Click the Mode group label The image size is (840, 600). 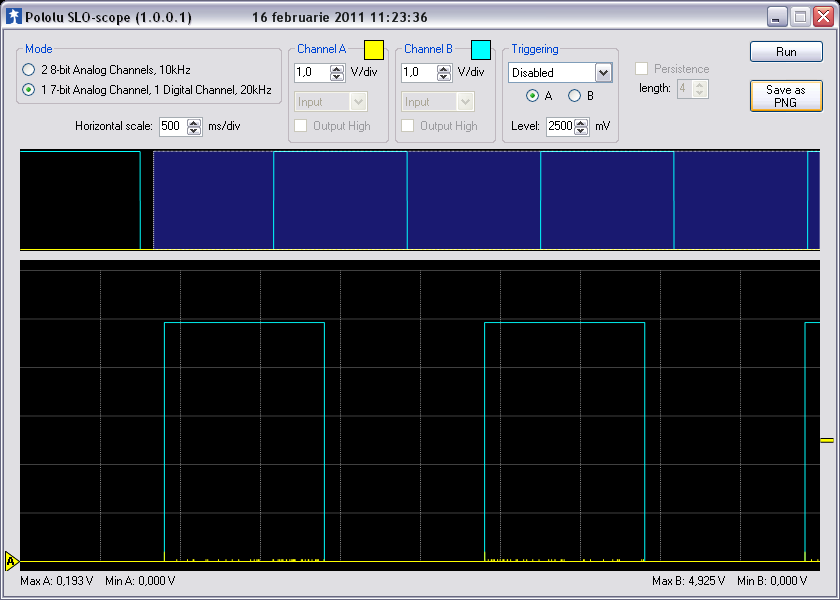click(x=39, y=49)
